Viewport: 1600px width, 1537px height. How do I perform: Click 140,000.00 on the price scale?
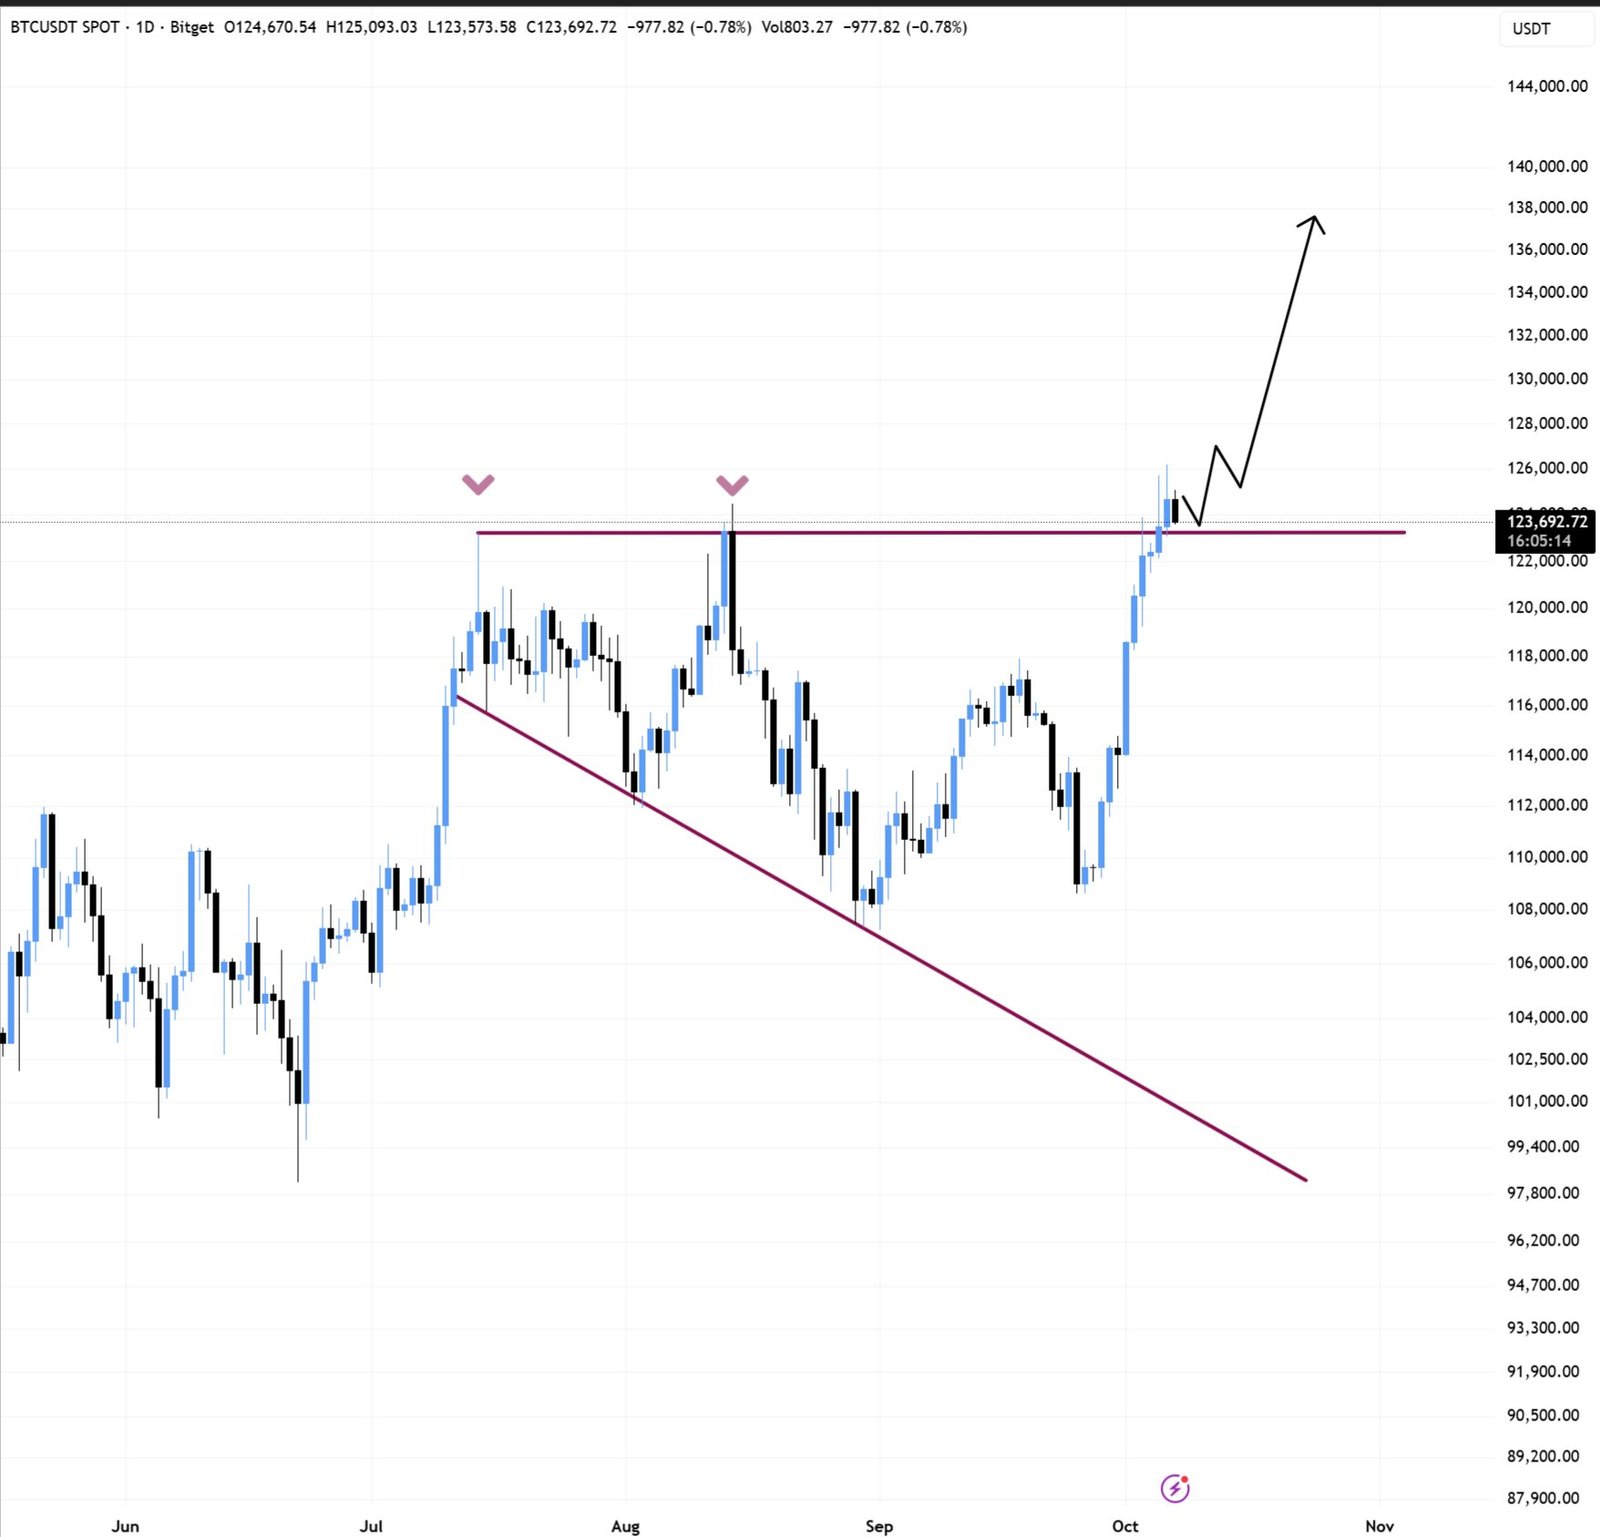pos(1546,166)
